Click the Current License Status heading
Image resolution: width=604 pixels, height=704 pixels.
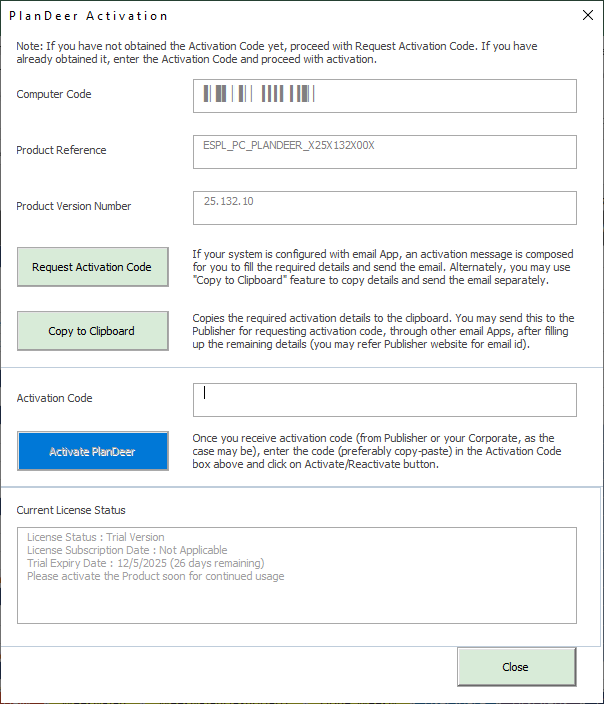71,510
